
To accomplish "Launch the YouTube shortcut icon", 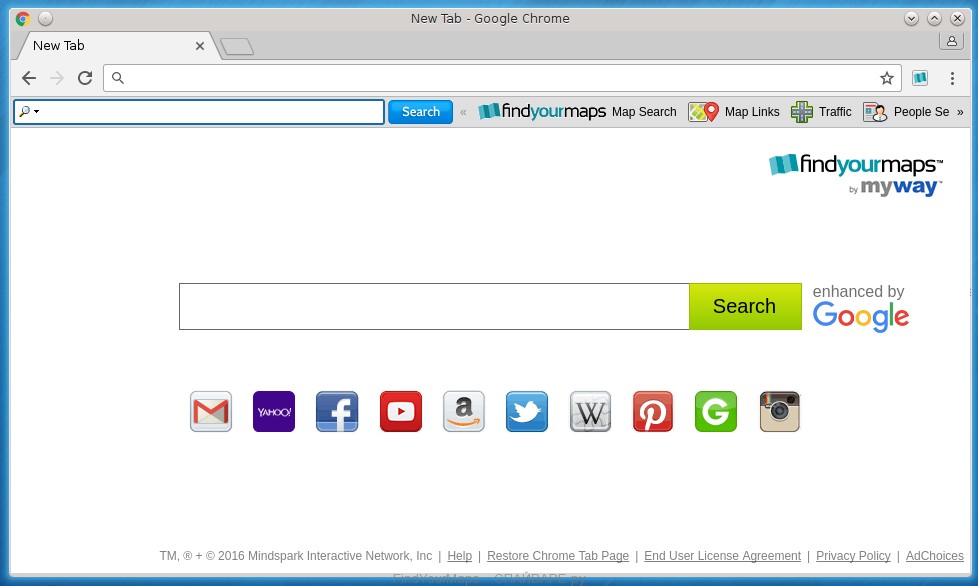I will pos(401,412).
